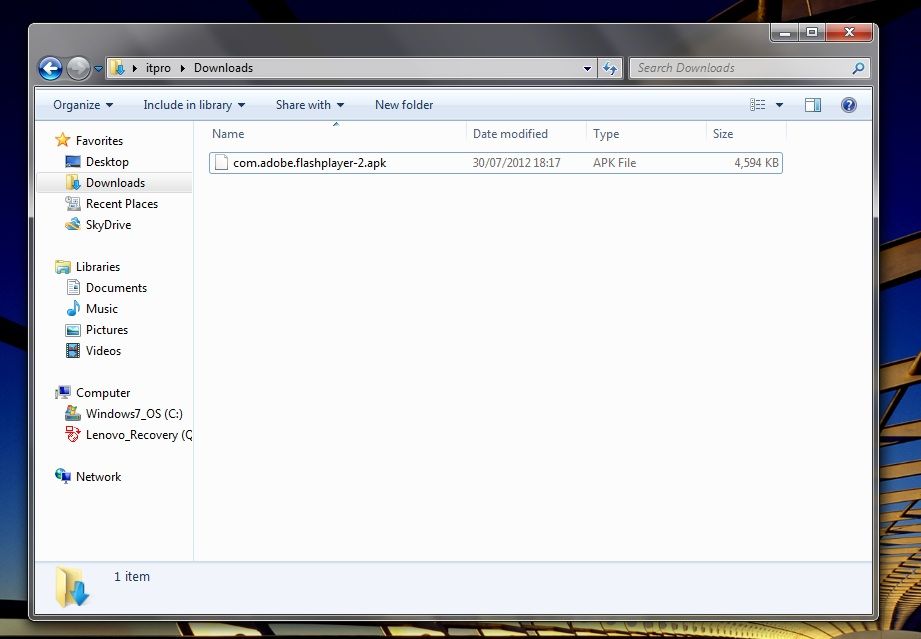Select Libraries in navigation pane
Image resolution: width=921 pixels, height=639 pixels.
pos(98,267)
